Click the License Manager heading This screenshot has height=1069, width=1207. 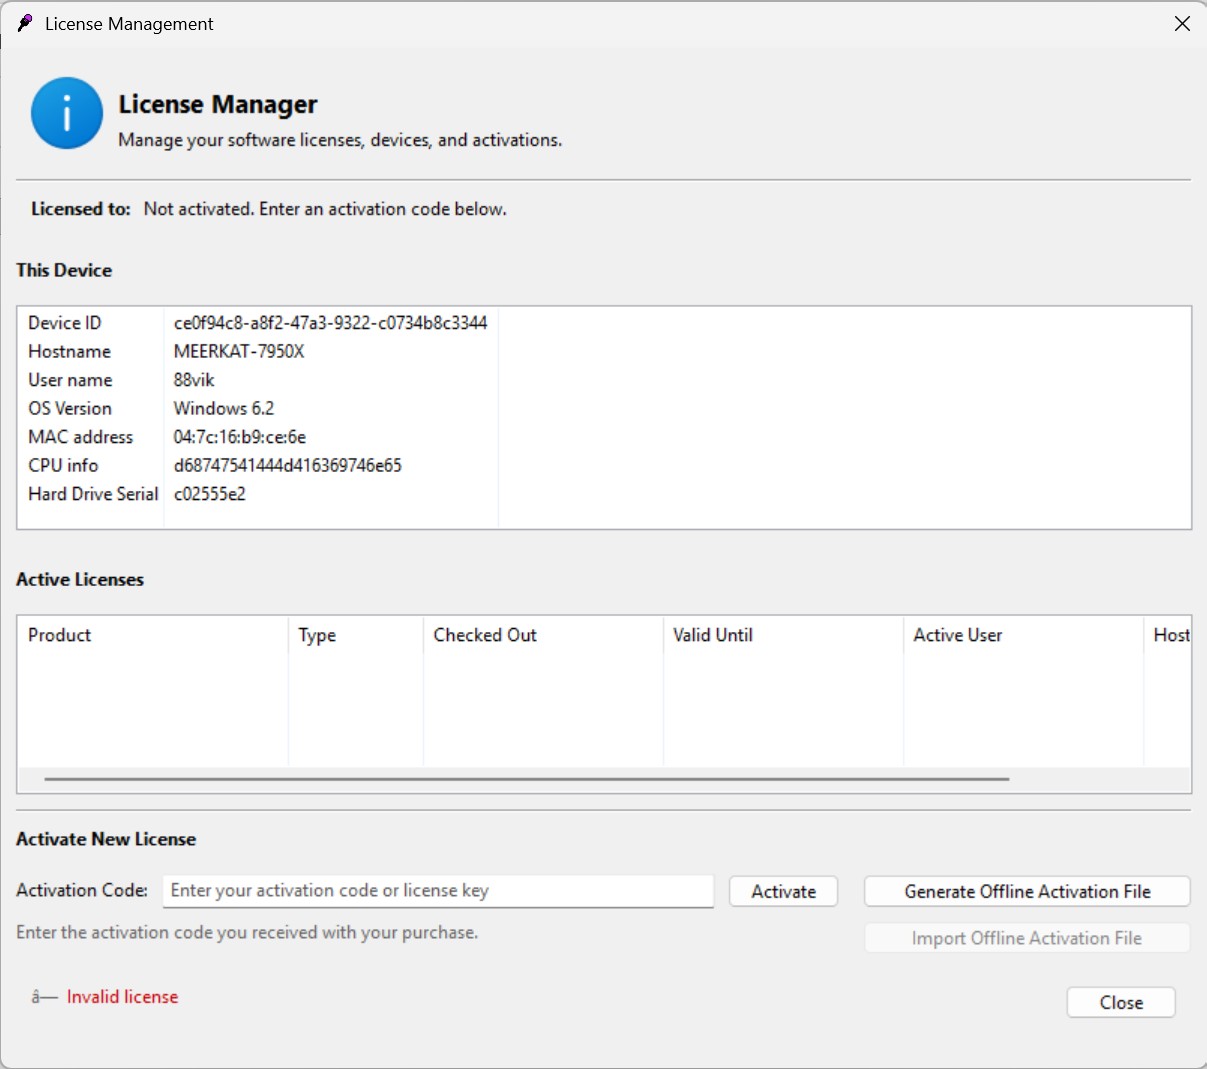coord(218,104)
